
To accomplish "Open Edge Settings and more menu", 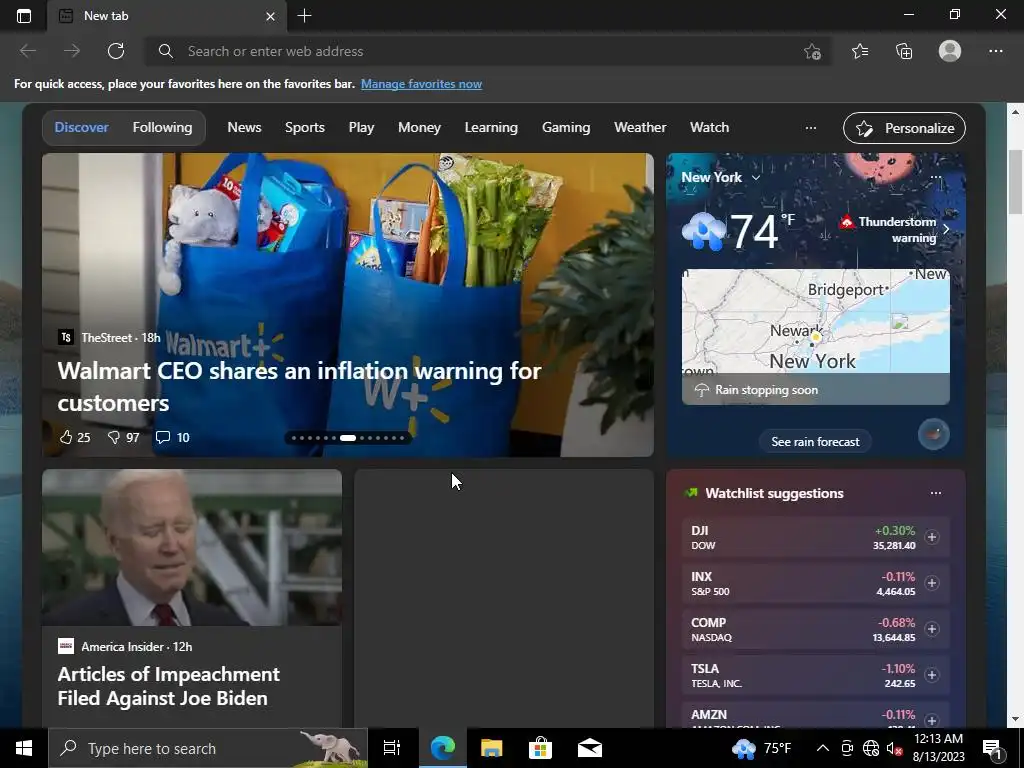I will pyautogui.click(x=996, y=51).
